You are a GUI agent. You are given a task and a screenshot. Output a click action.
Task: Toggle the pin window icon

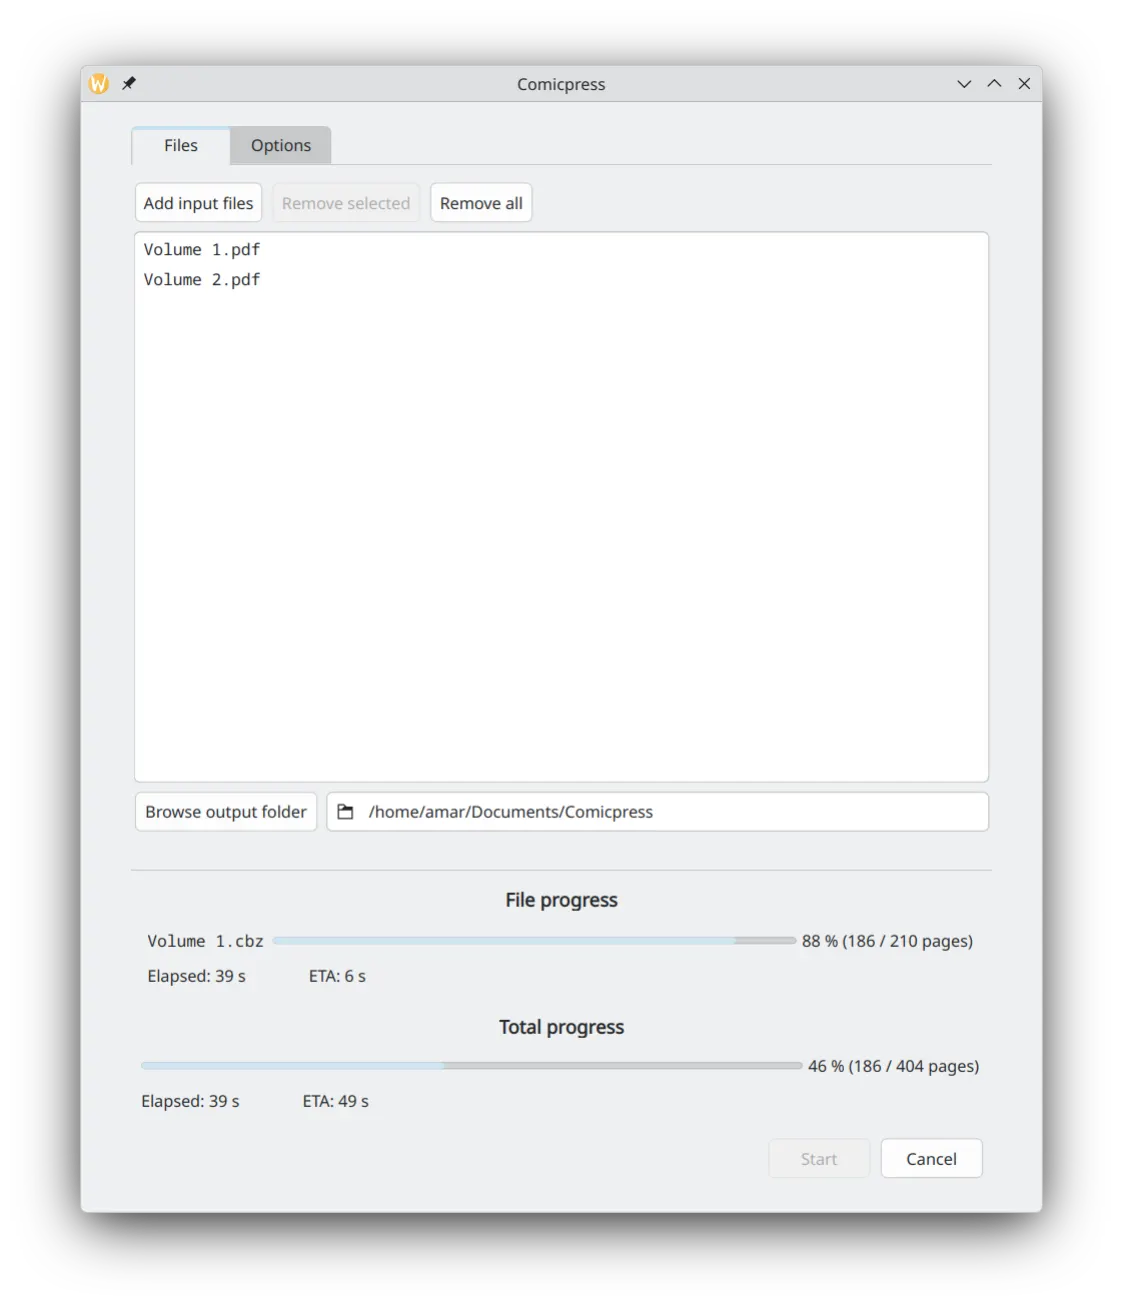129,84
